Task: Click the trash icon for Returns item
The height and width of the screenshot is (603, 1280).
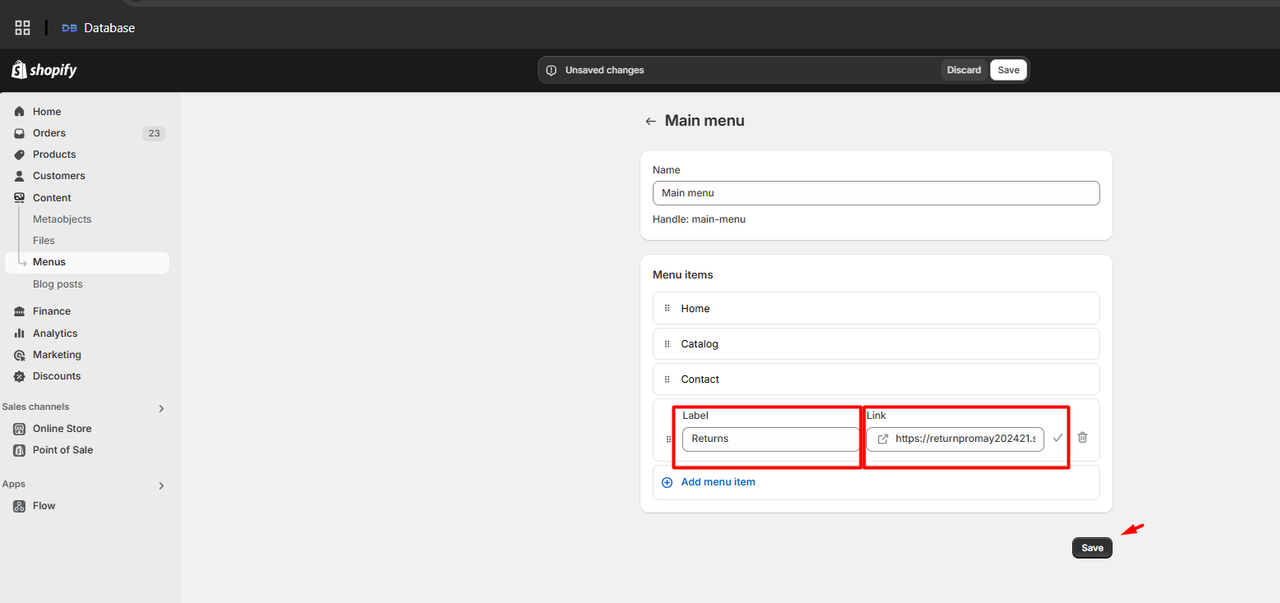Action: pyautogui.click(x=1082, y=438)
